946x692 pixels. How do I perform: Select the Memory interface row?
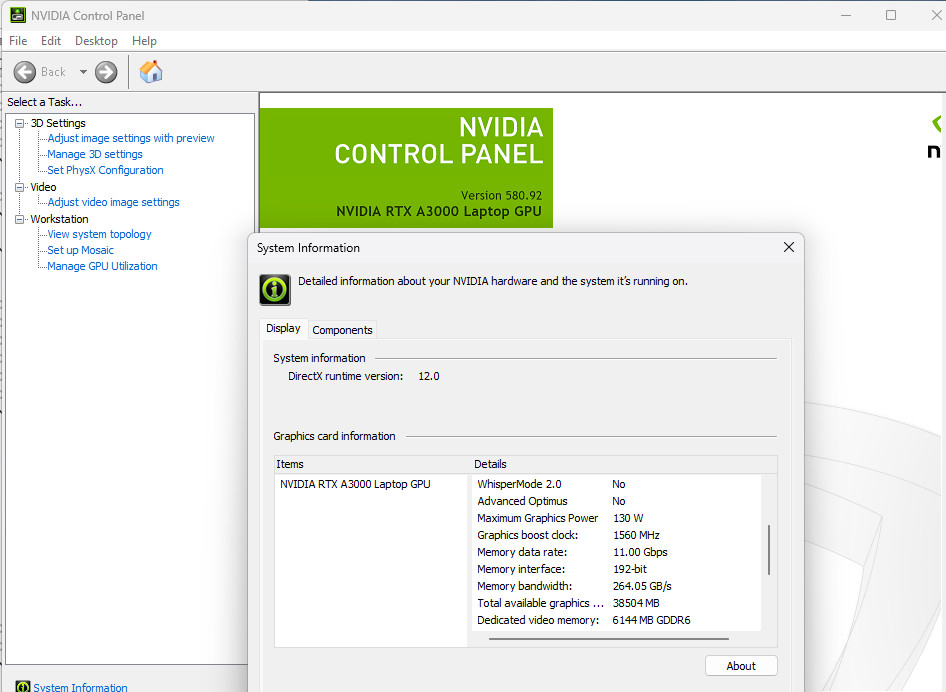[x=616, y=569]
